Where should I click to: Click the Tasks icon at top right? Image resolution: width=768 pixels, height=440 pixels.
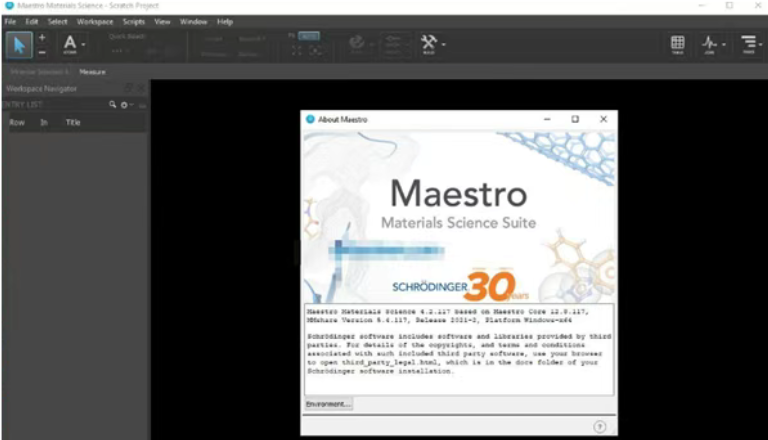point(746,44)
